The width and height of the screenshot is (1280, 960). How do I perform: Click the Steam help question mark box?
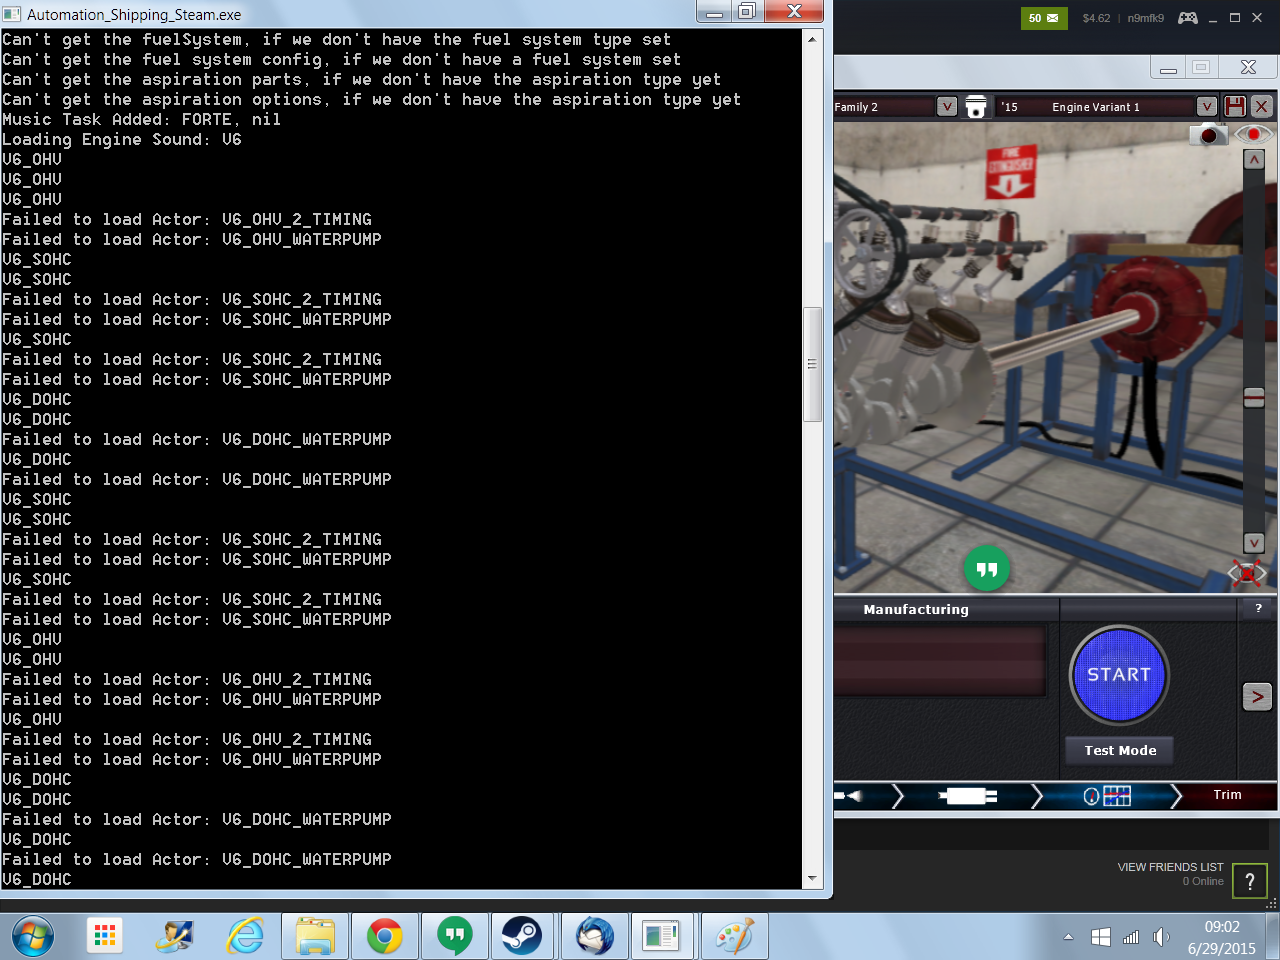[x=1250, y=881]
